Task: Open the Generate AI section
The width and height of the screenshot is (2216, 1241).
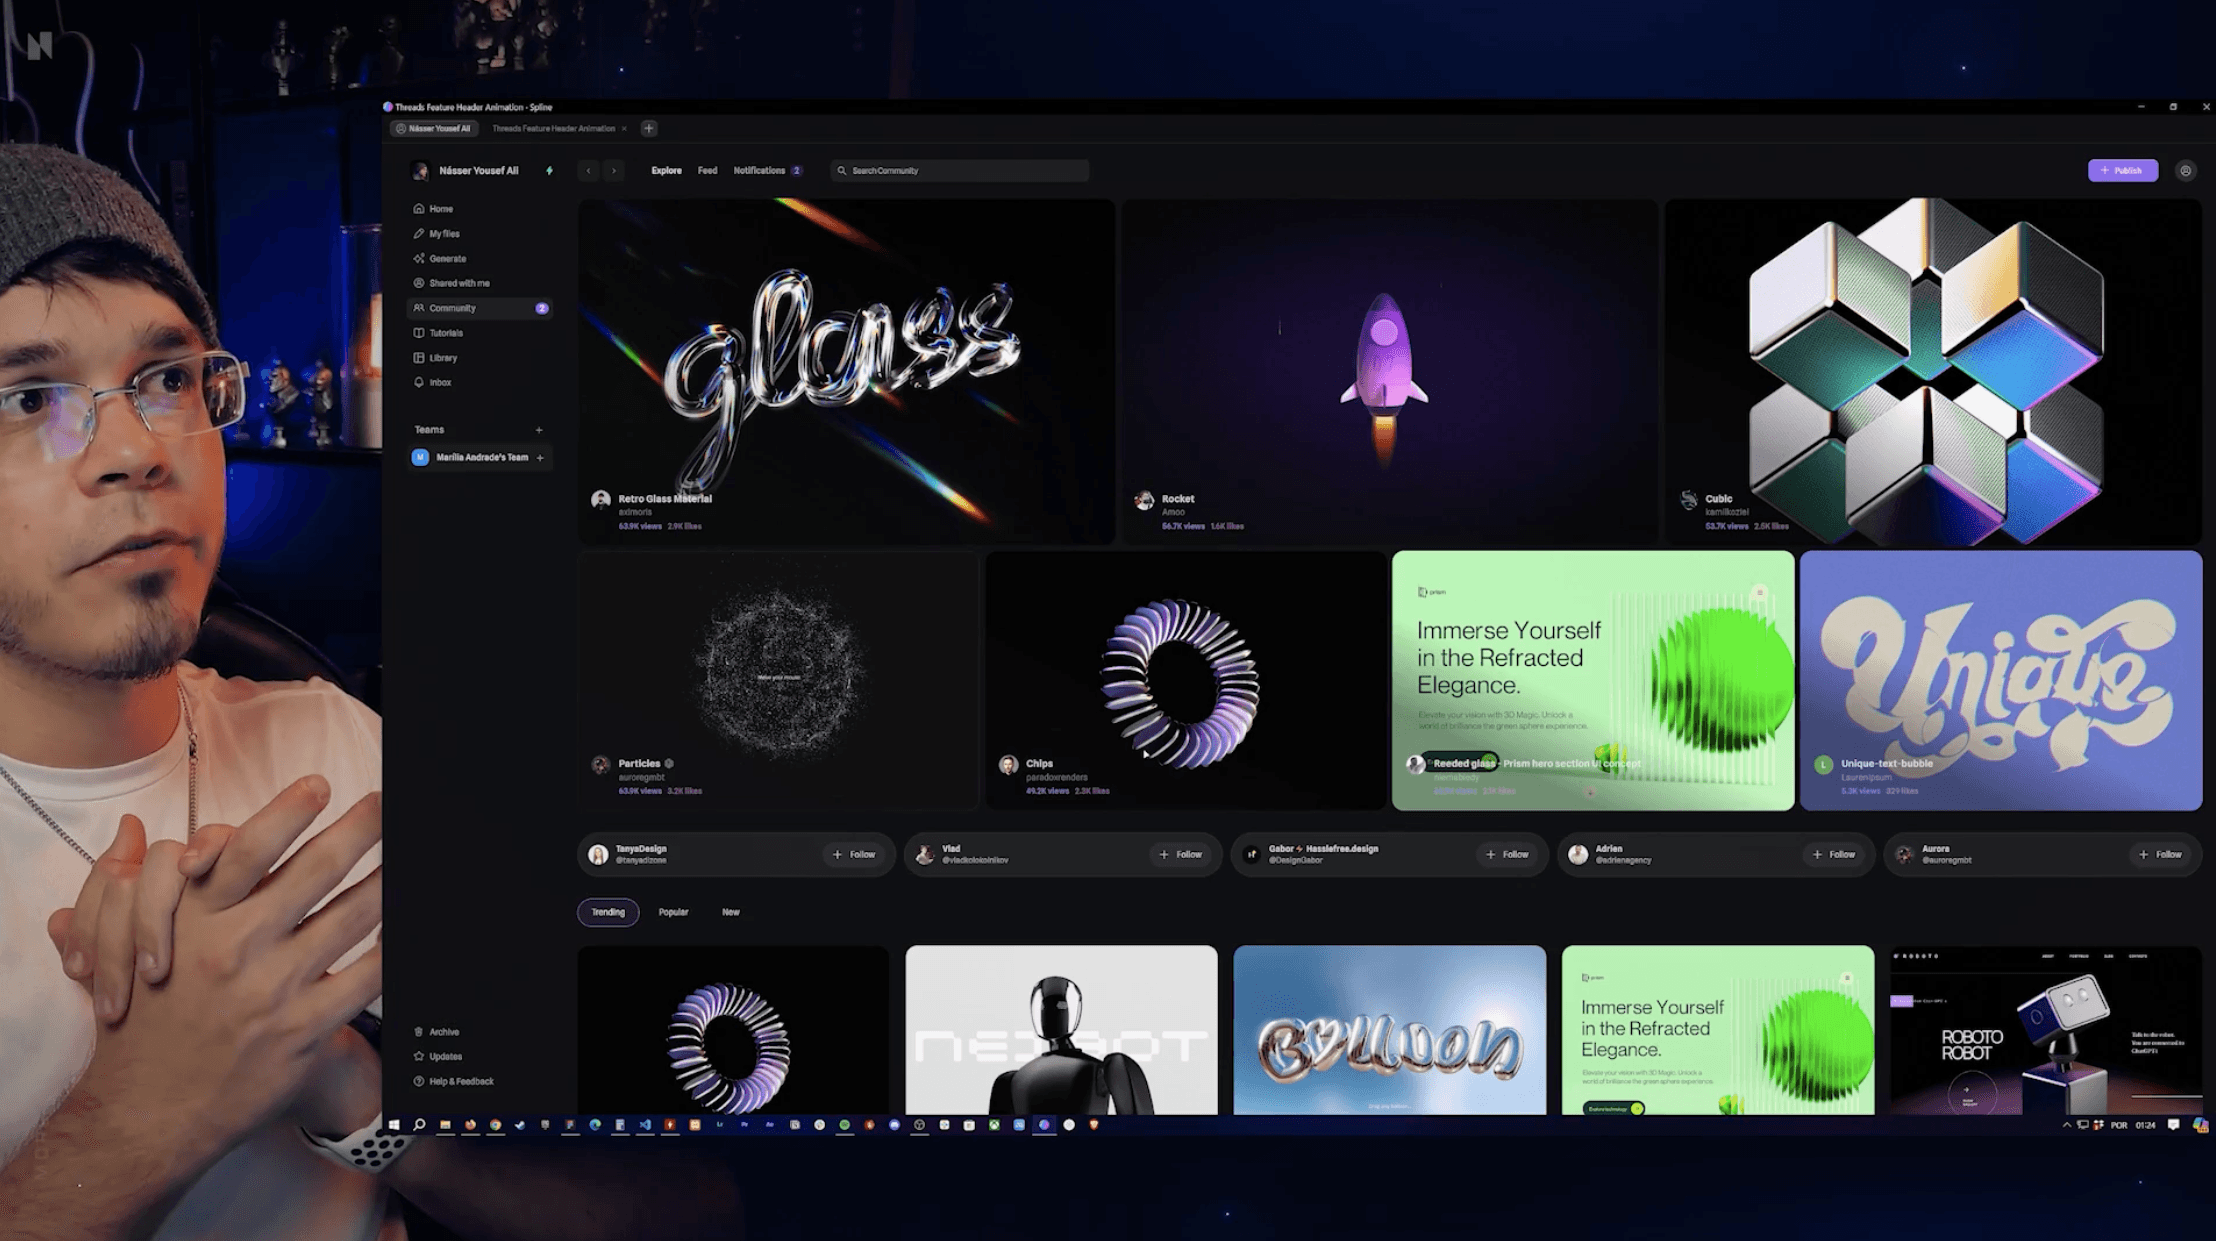Action: tap(446, 259)
